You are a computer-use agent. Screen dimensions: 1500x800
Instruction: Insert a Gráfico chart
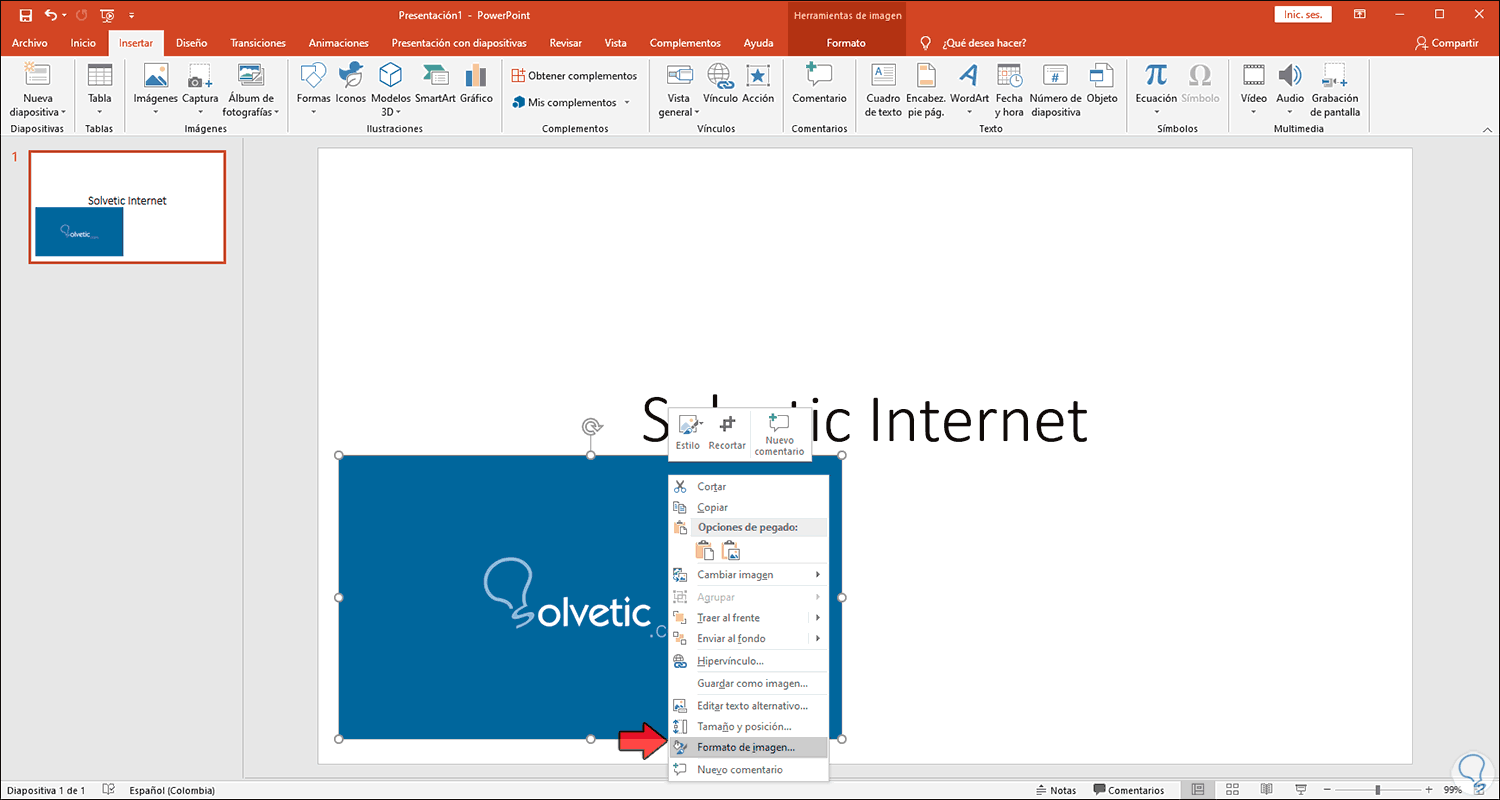(x=476, y=84)
